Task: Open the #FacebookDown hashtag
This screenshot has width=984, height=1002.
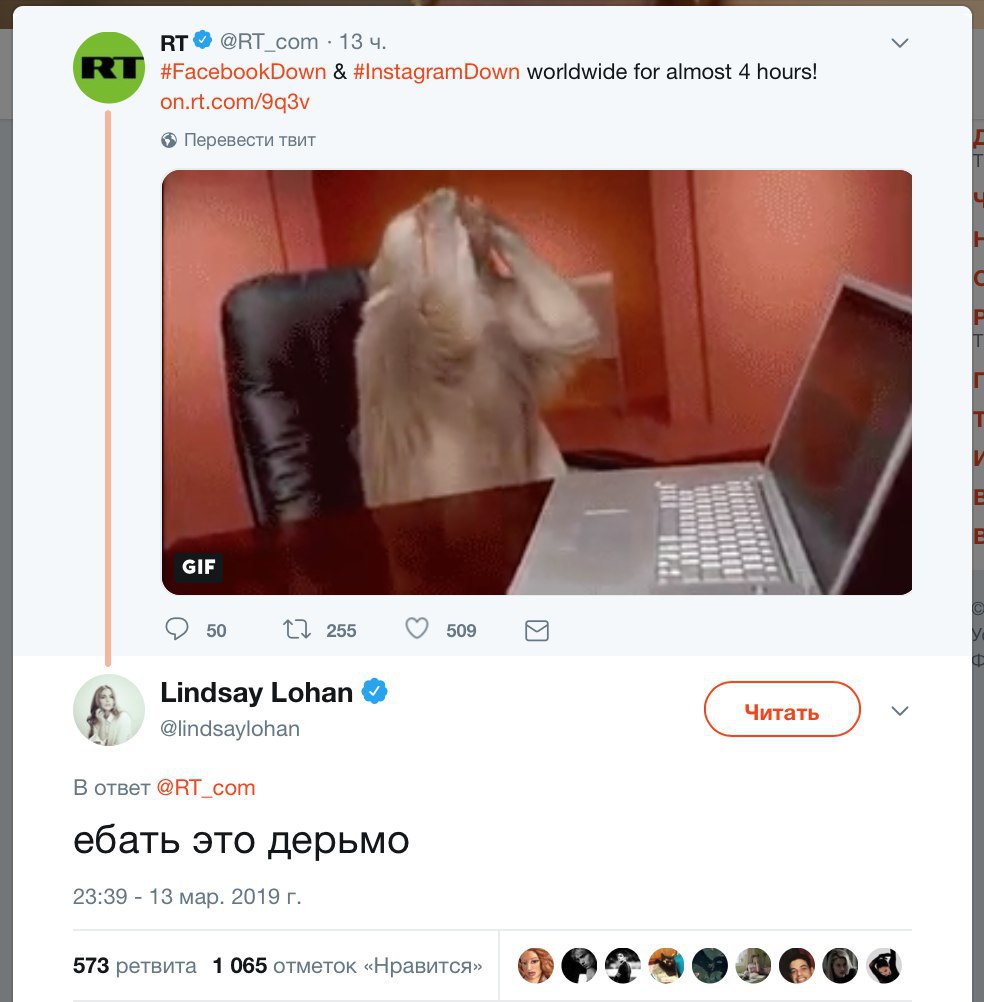Action: tap(243, 72)
